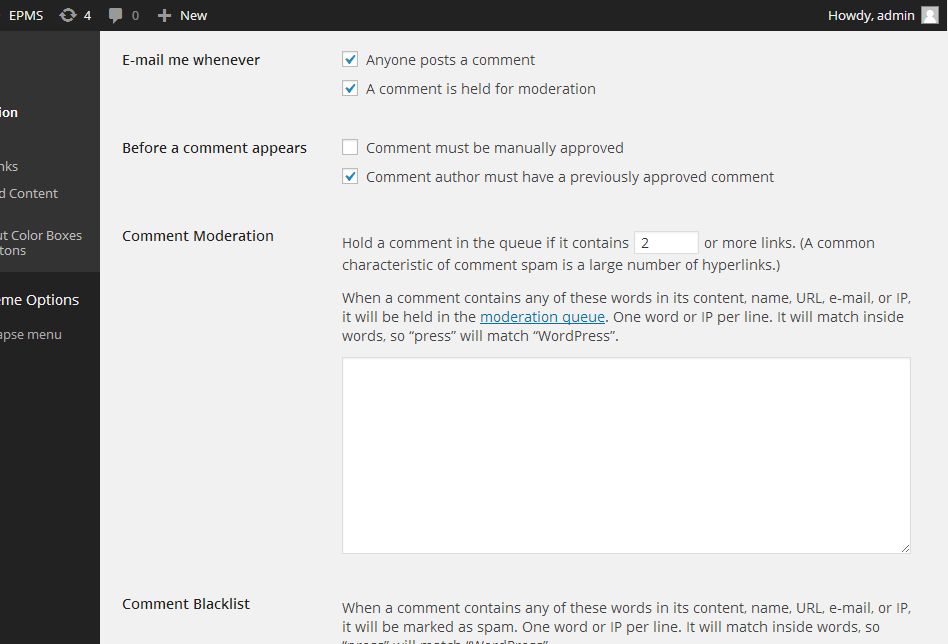This screenshot has height=644, width=948.
Task: Click the pending updates count '4'
Action: [x=87, y=15]
